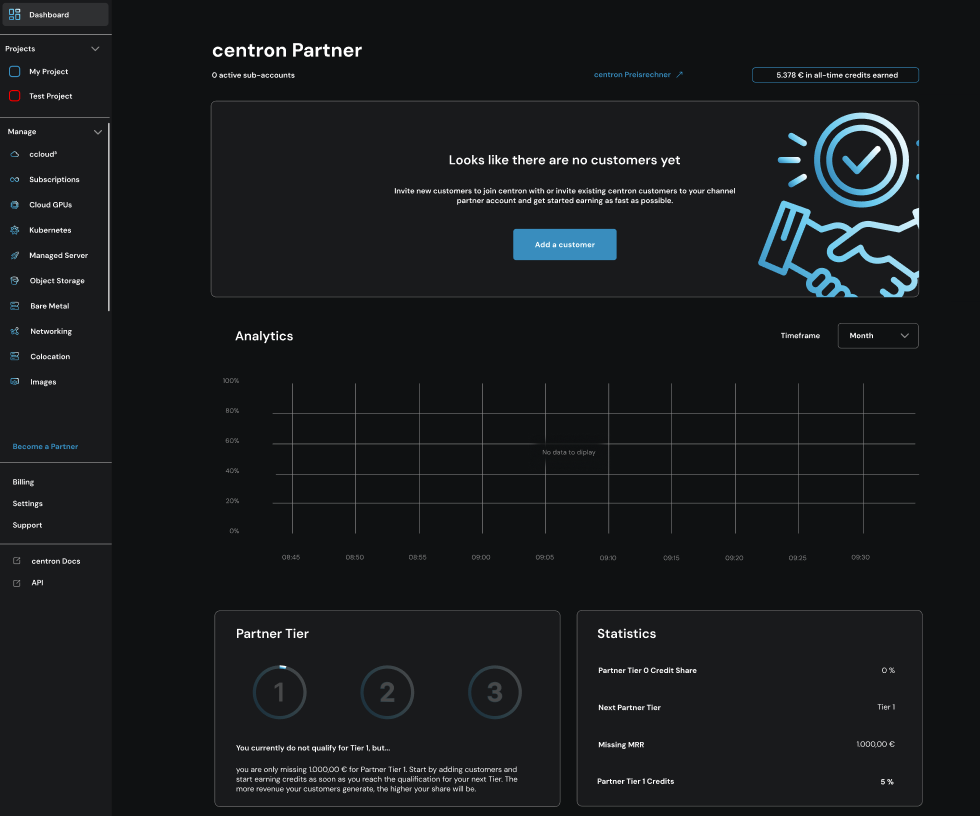Open API link in sidebar
The image size is (980, 816).
(38, 583)
